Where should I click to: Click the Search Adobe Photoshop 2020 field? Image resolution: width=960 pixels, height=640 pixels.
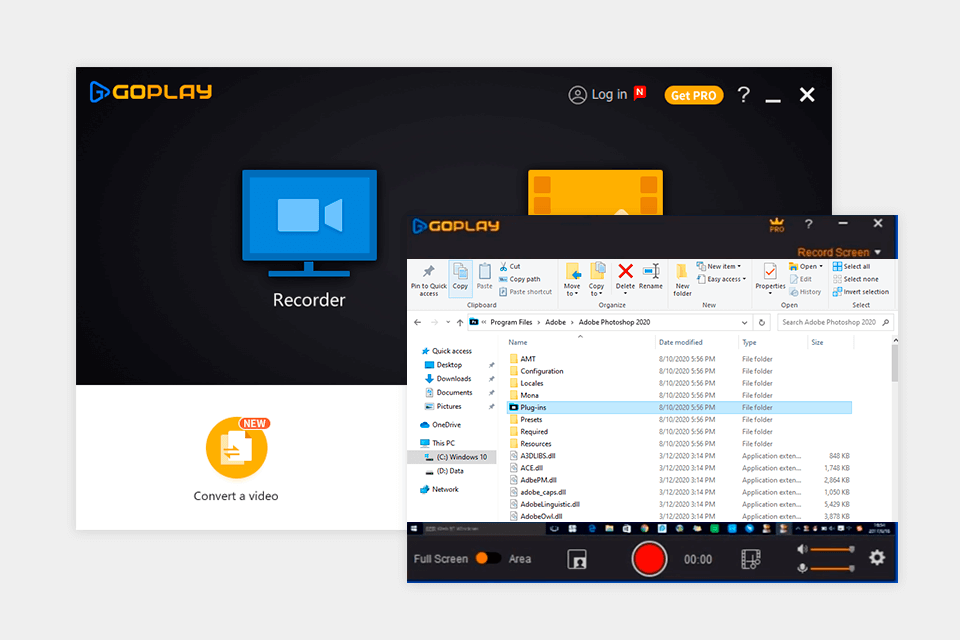click(835, 322)
